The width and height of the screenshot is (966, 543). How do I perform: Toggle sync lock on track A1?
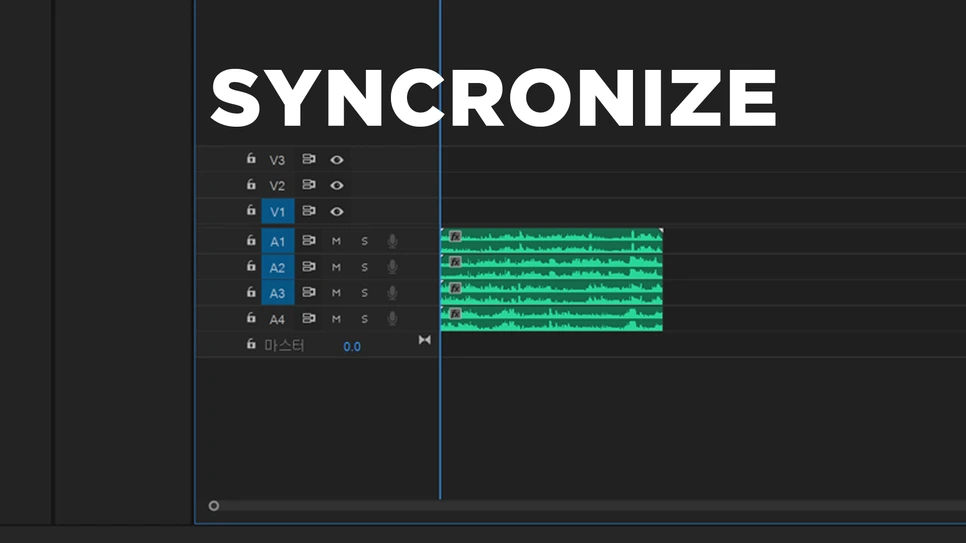pos(309,240)
